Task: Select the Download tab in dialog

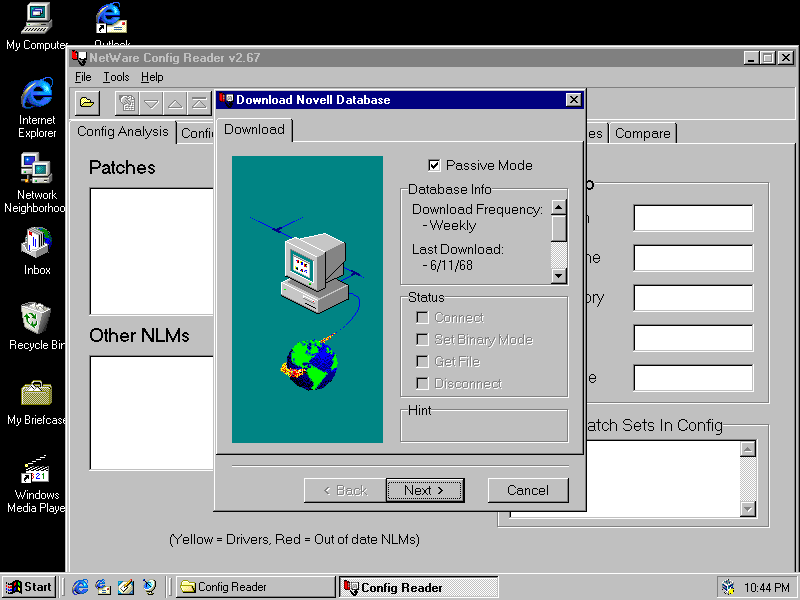Action: pyautogui.click(x=254, y=130)
